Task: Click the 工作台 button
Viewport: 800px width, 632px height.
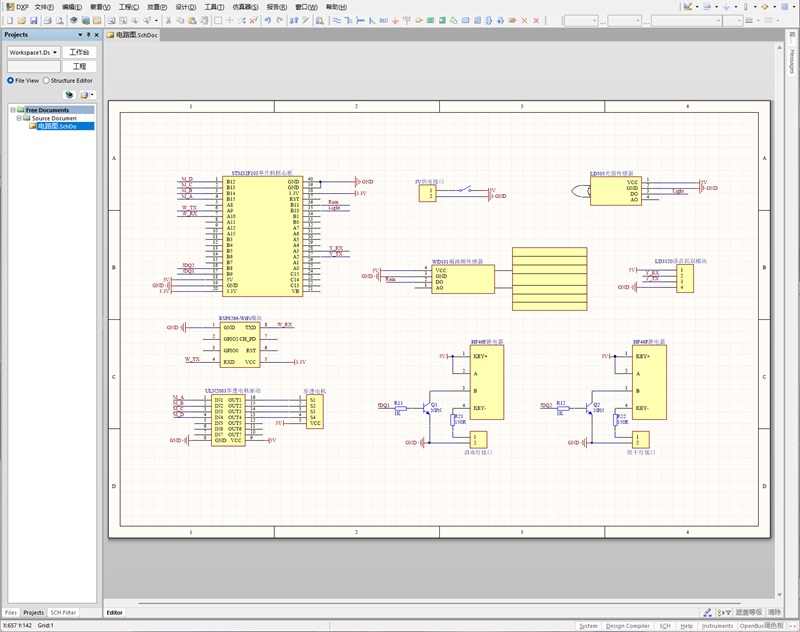Action: tap(79, 52)
